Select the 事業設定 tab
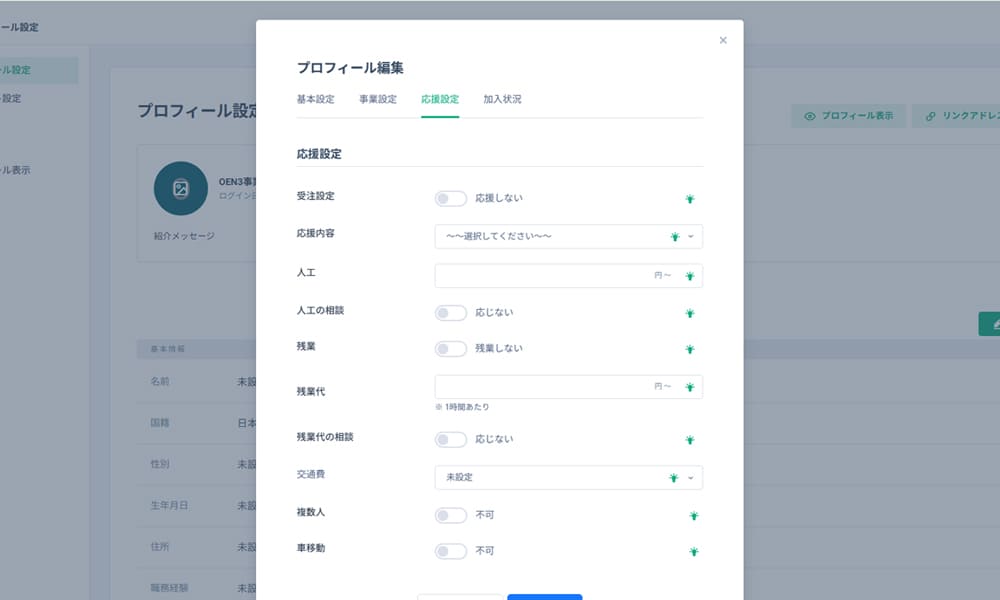 click(x=378, y=100)
